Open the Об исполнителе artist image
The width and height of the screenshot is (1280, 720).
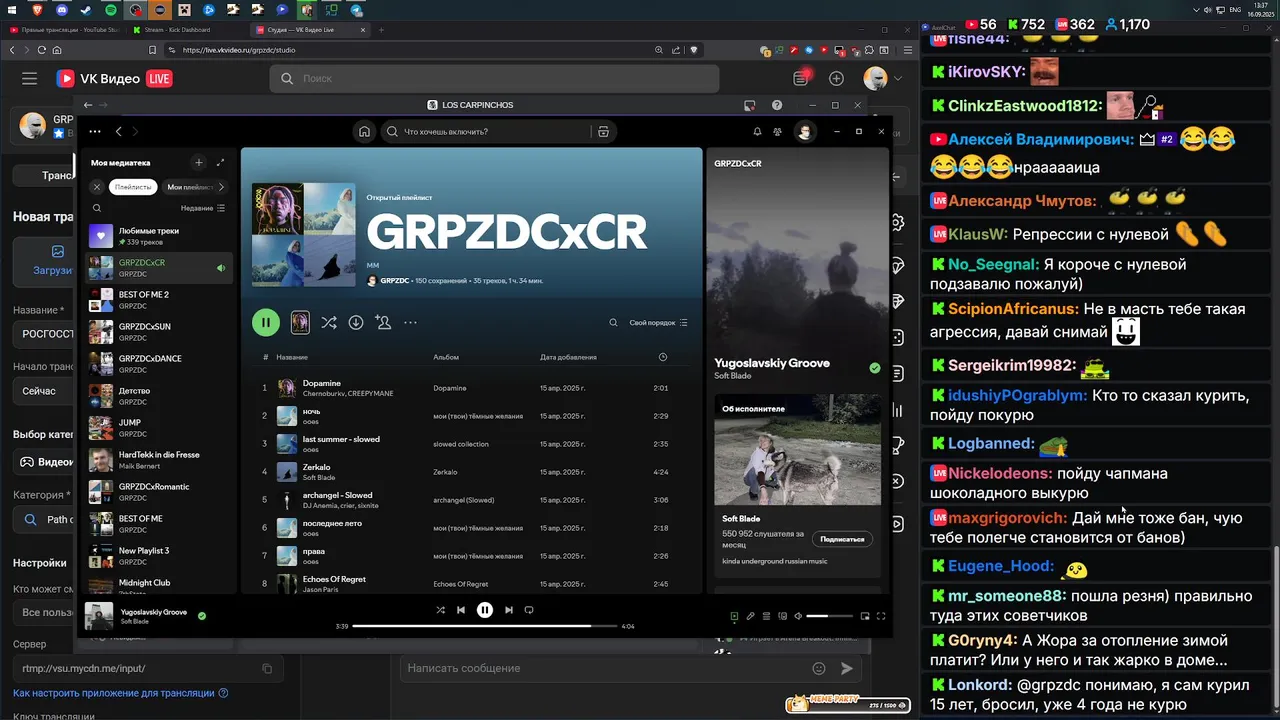click(798, 448)
